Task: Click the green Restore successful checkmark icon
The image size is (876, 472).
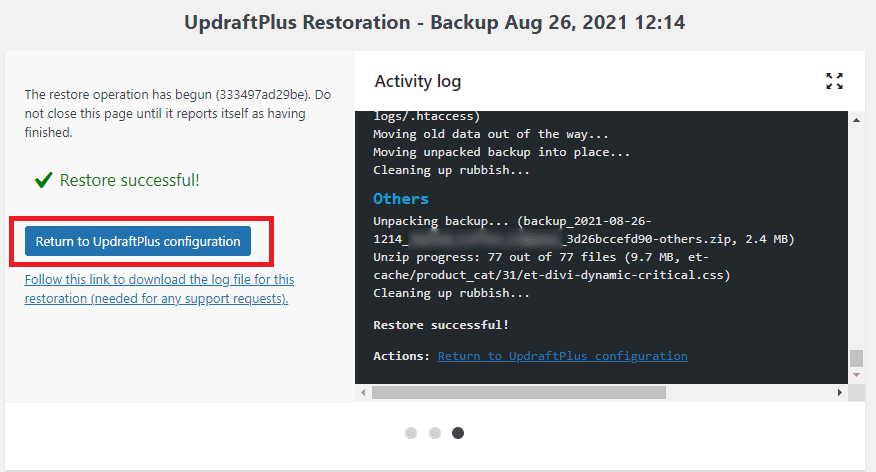Action: 43,180
